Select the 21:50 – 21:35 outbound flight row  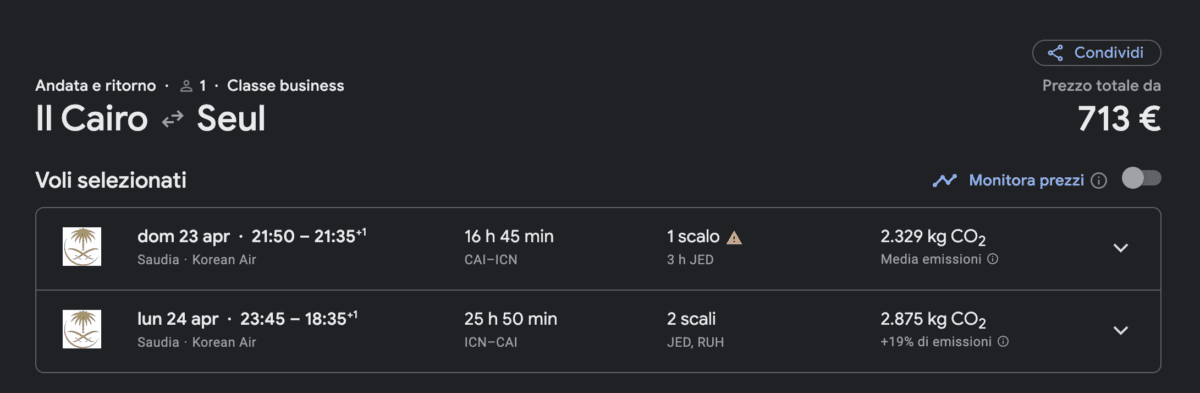pyautogui.click(x=598, y=248)
